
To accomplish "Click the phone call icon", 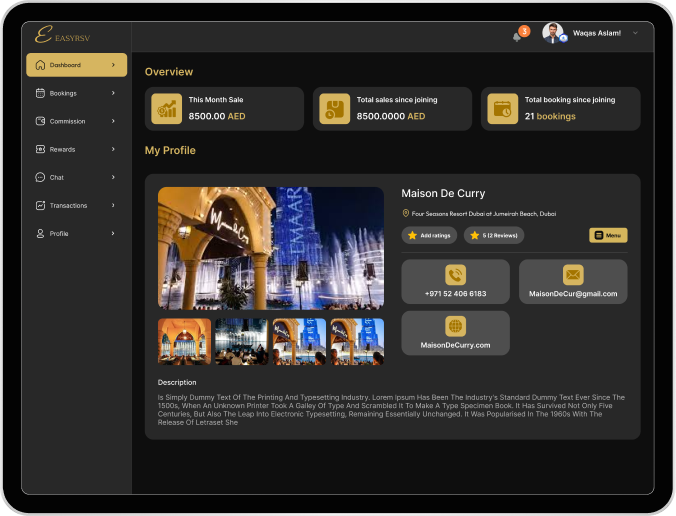I will tap(456, 275).
